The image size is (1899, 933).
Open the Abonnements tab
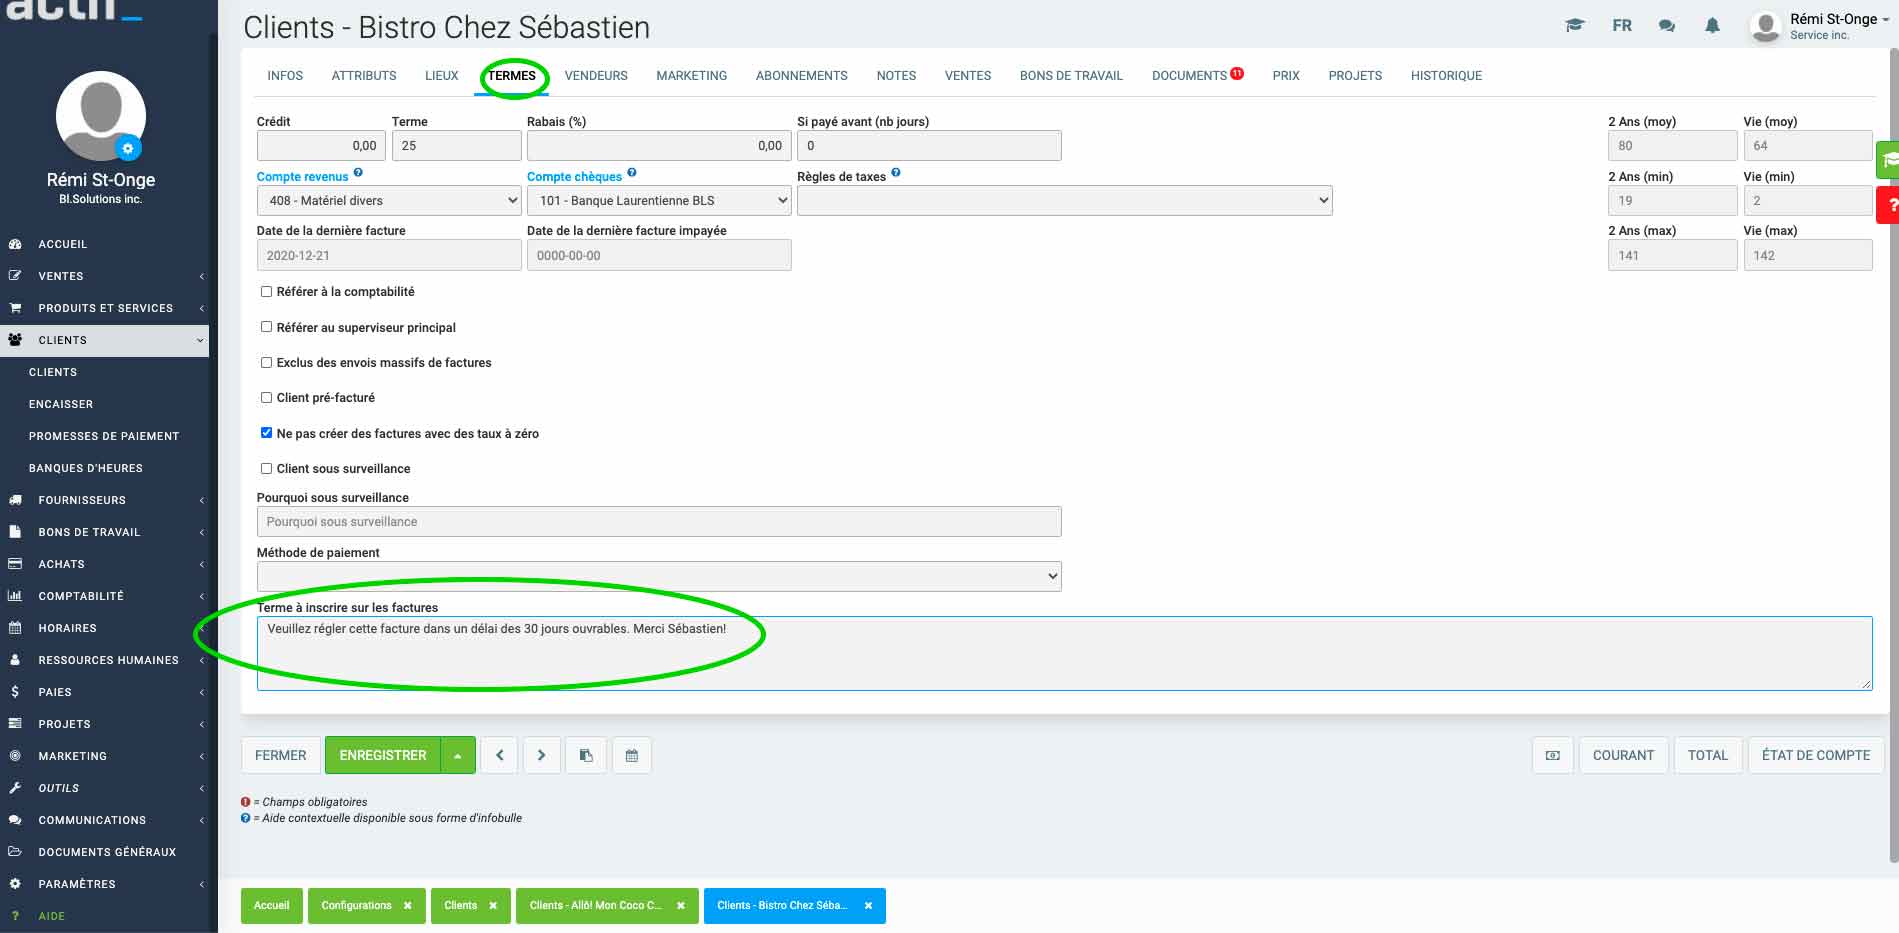tap(801, 76)
